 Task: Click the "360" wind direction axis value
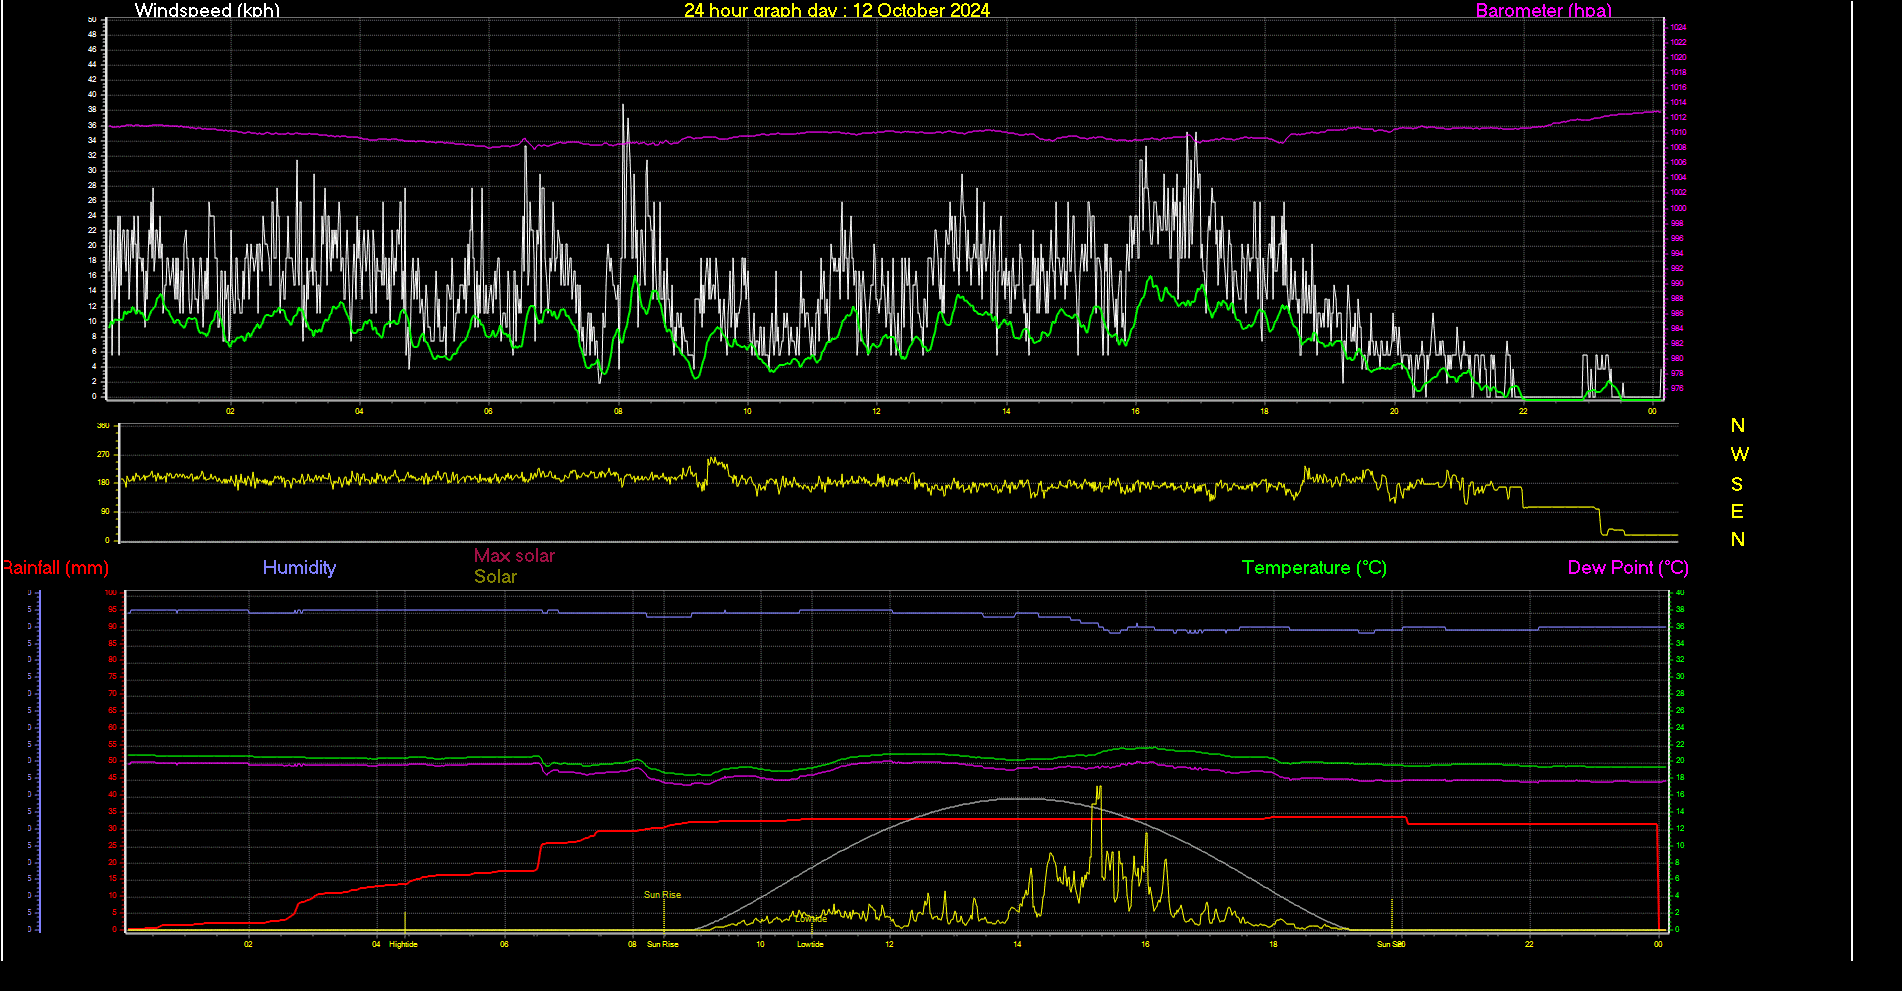103,425
